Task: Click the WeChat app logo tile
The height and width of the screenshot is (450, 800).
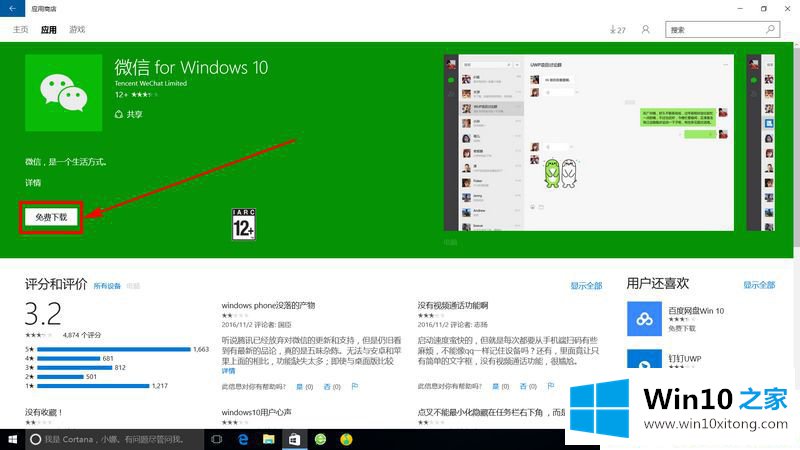Action: (64, 93)
